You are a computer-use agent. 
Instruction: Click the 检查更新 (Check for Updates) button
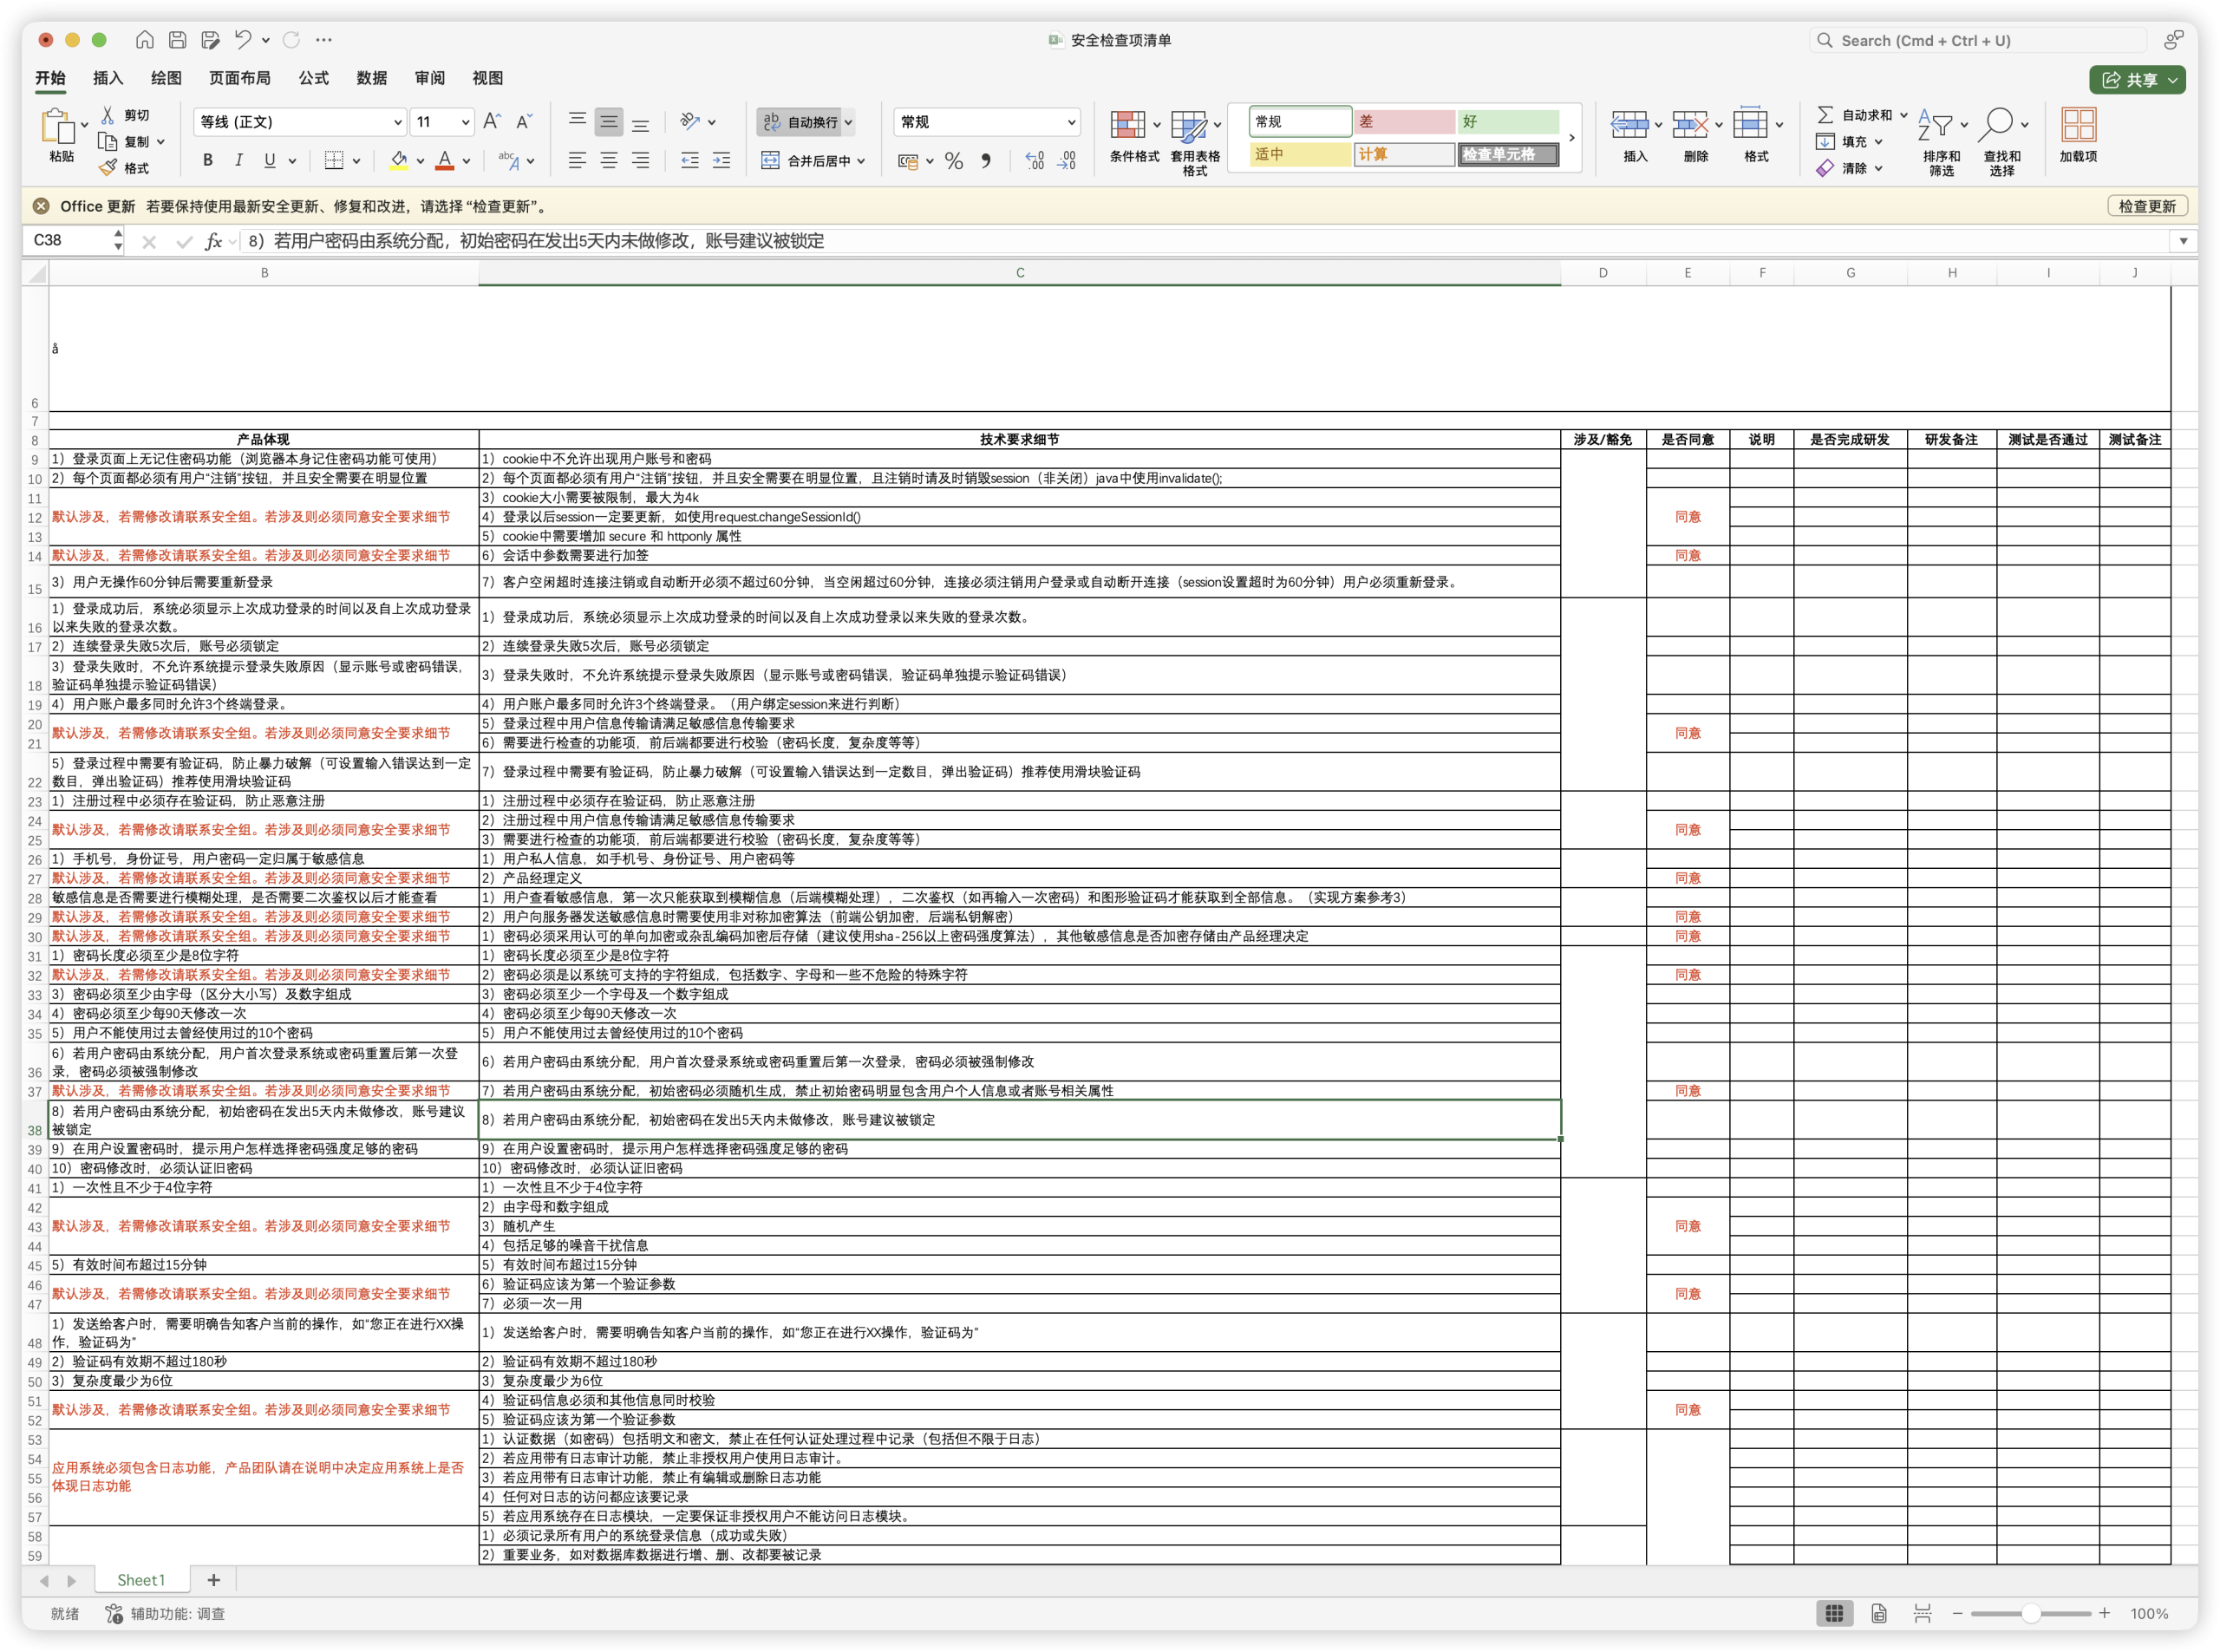[x=2146, y=206]
